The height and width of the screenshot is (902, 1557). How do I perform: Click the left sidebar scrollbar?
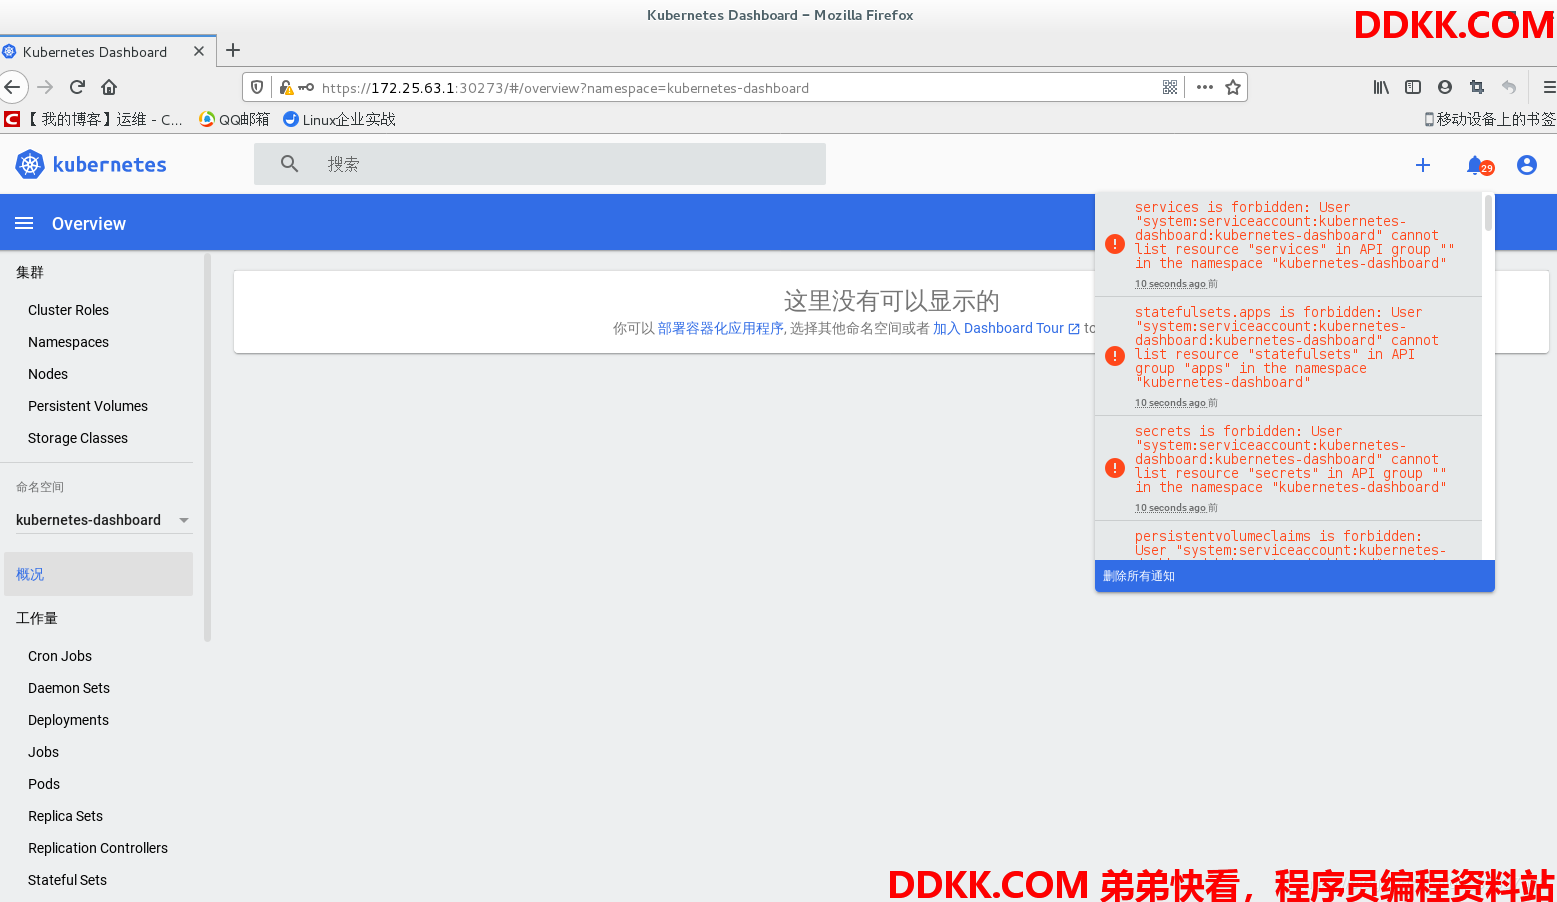[207, 447]
